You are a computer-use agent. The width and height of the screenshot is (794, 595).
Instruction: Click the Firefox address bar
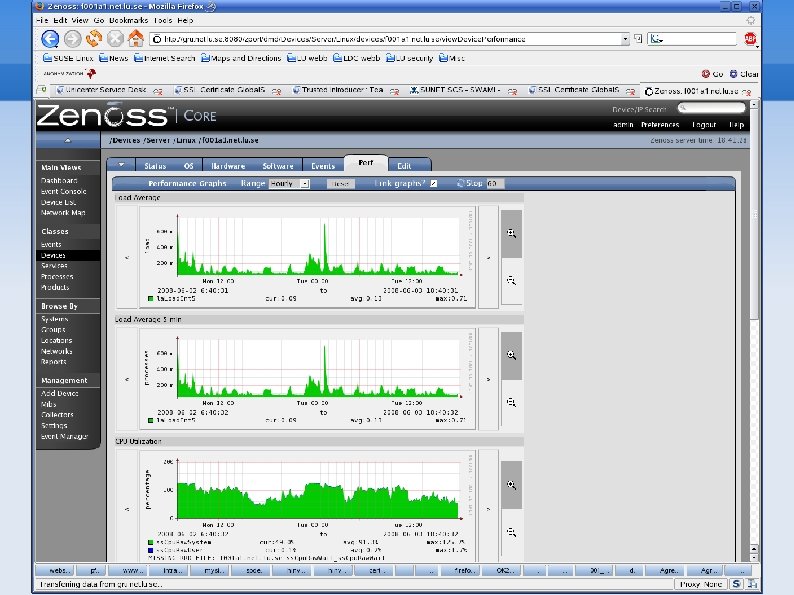386,39
